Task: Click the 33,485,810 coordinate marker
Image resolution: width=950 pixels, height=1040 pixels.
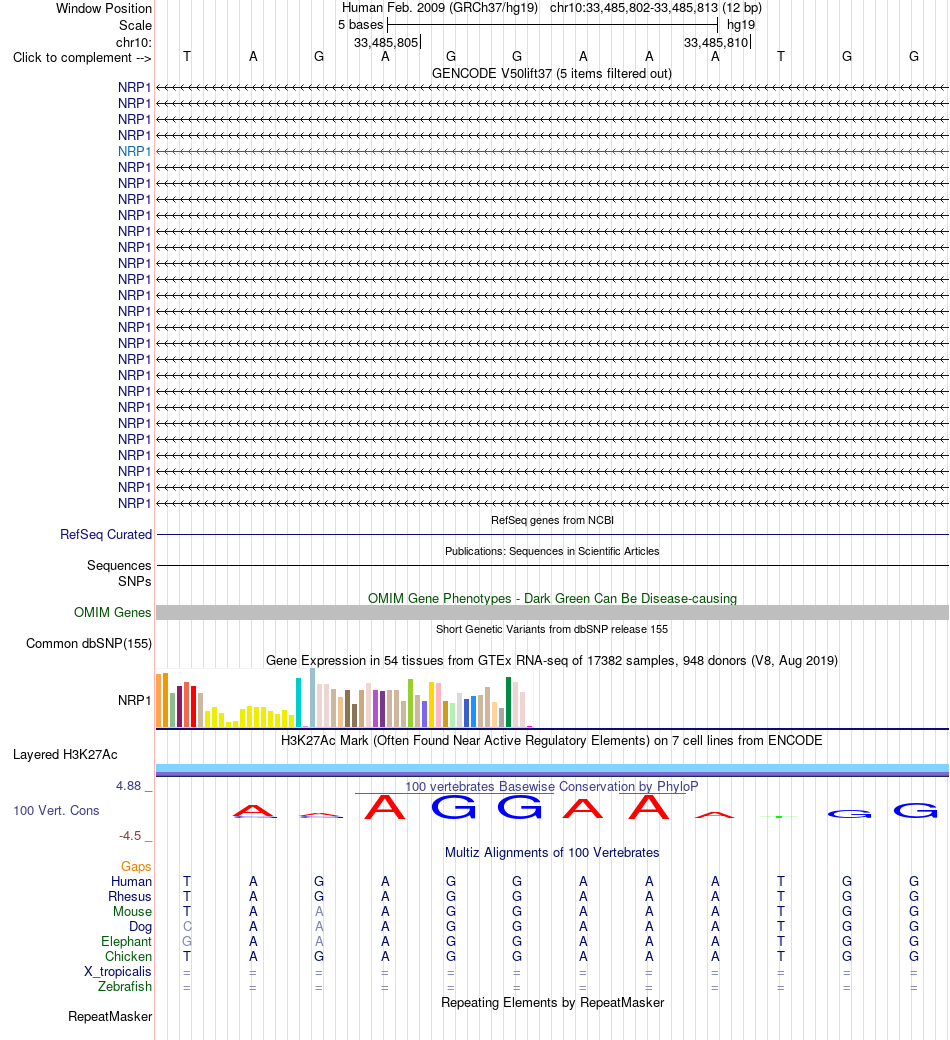Action: coord(716,42)
